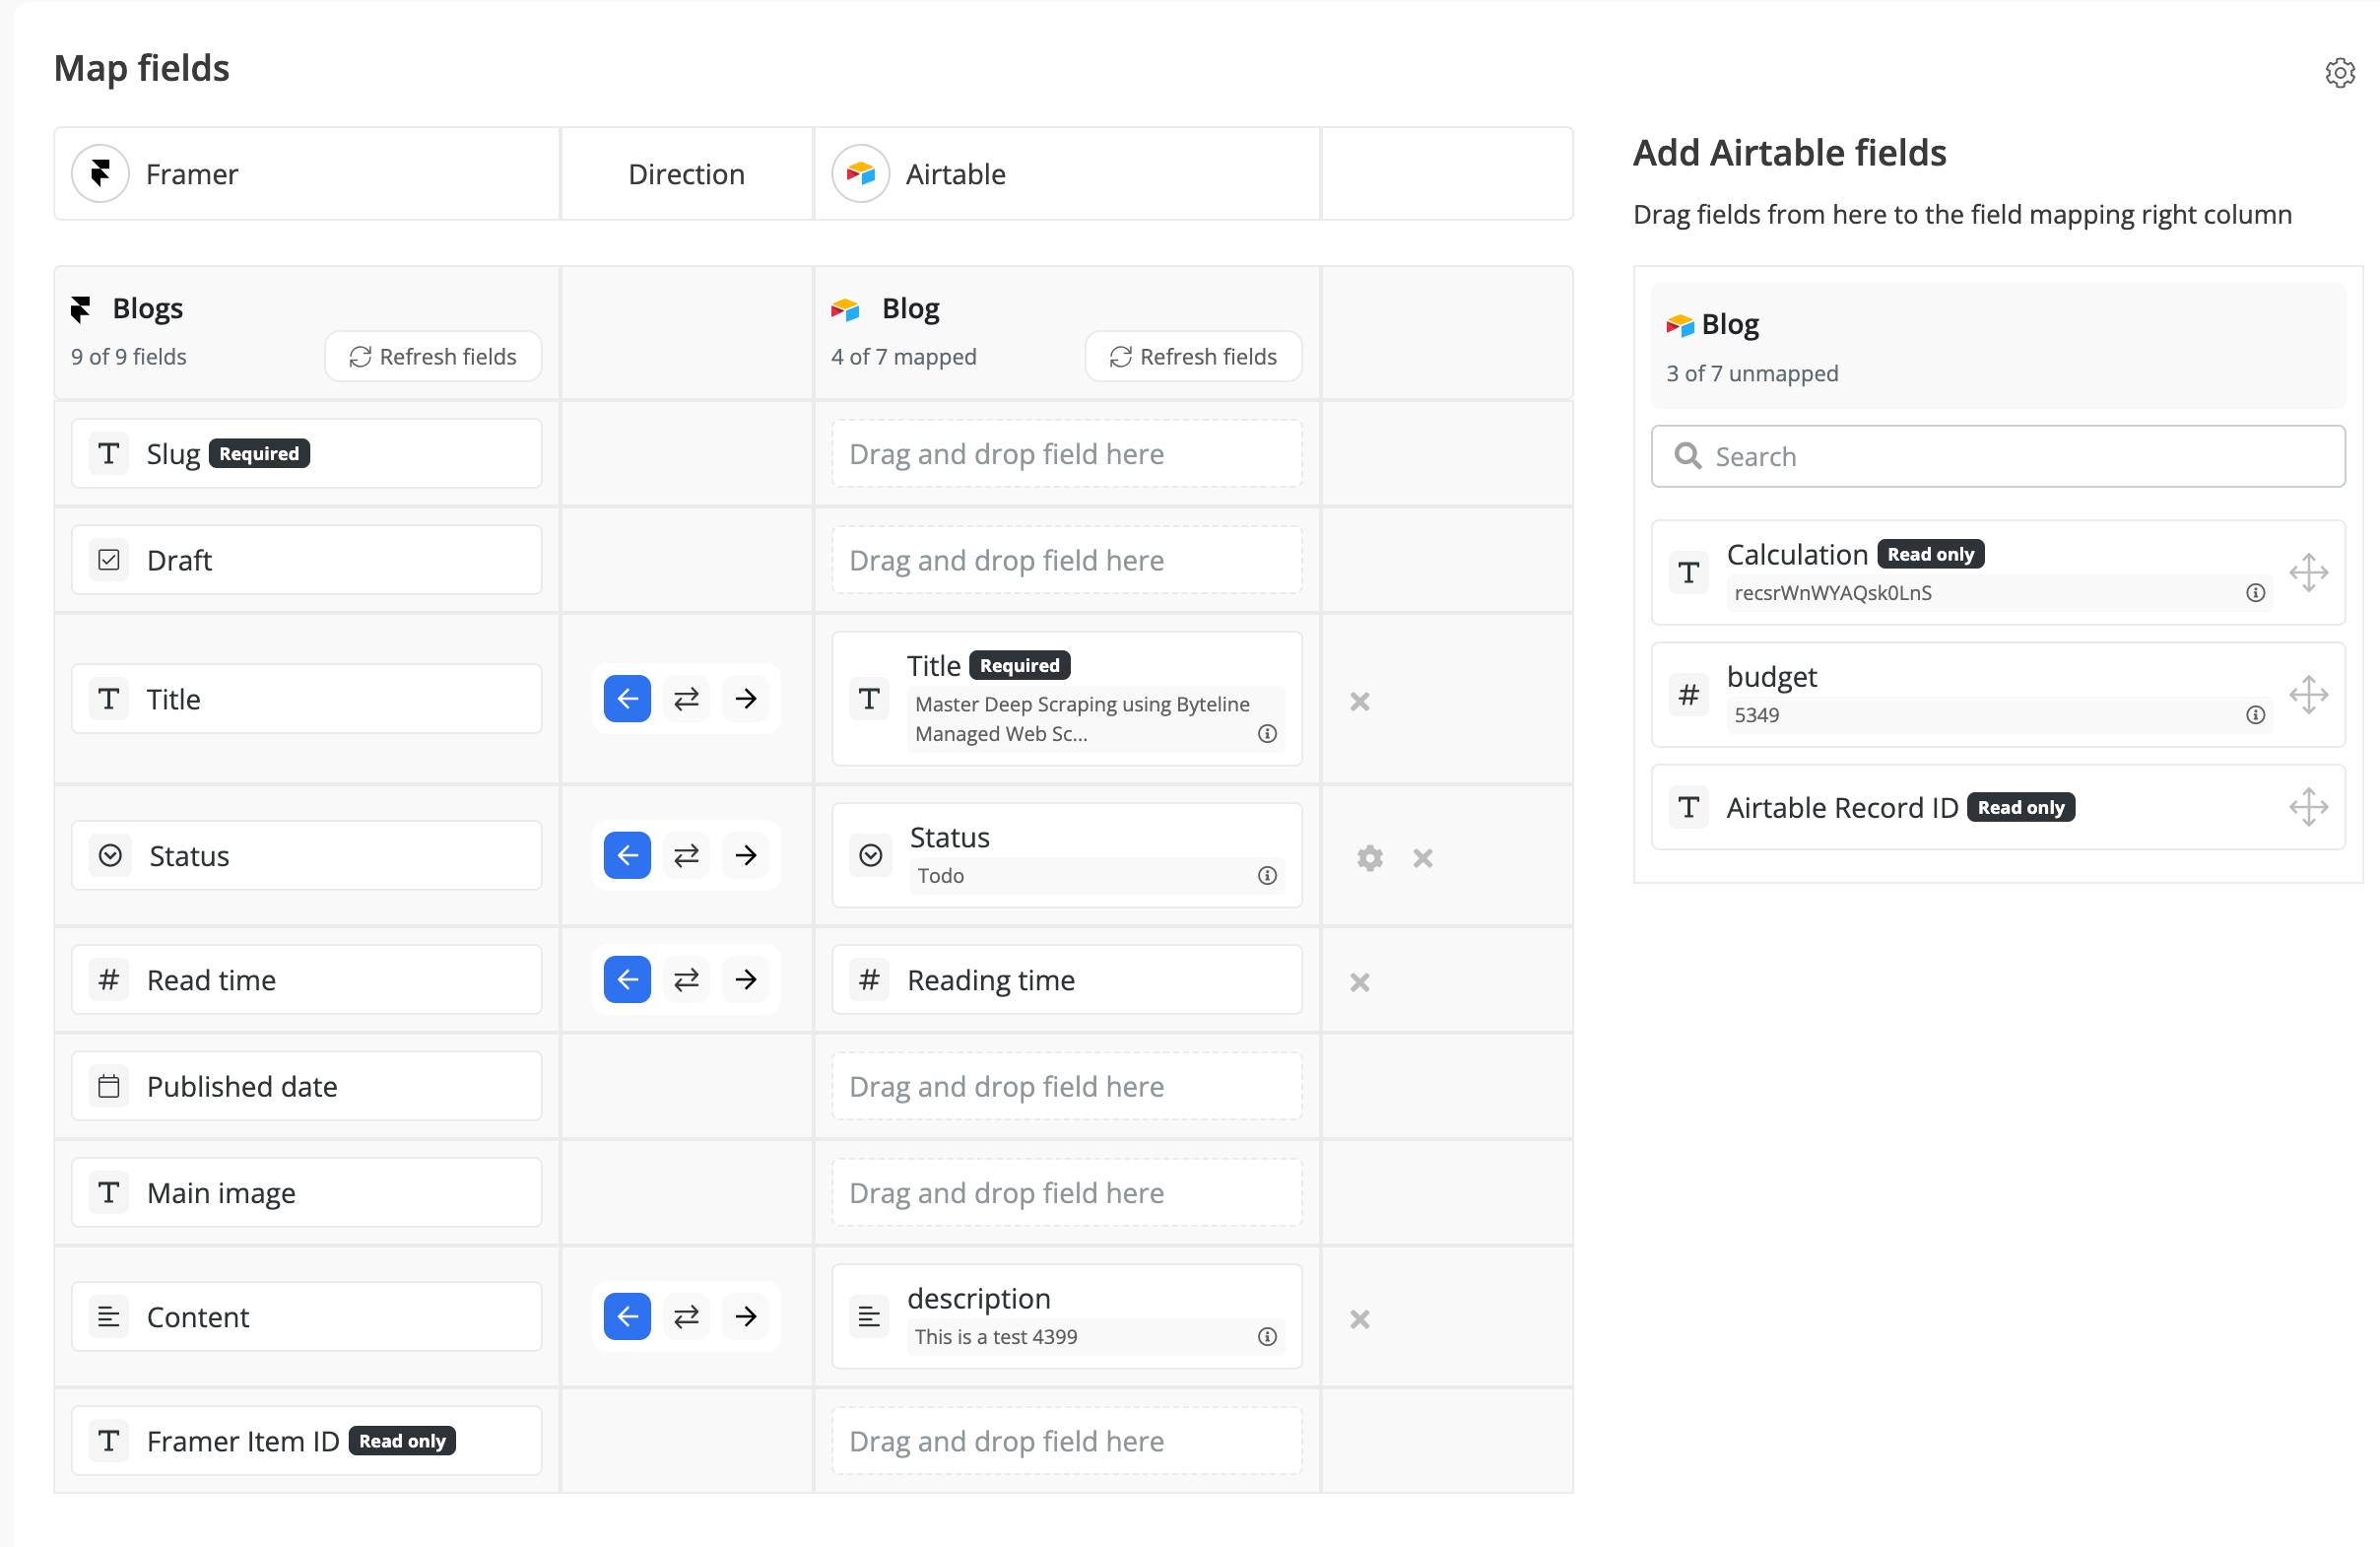Refresh fields for Airtable Blog
2380x1547 pixels.
pyautogui.click(x=1193, y=357)
